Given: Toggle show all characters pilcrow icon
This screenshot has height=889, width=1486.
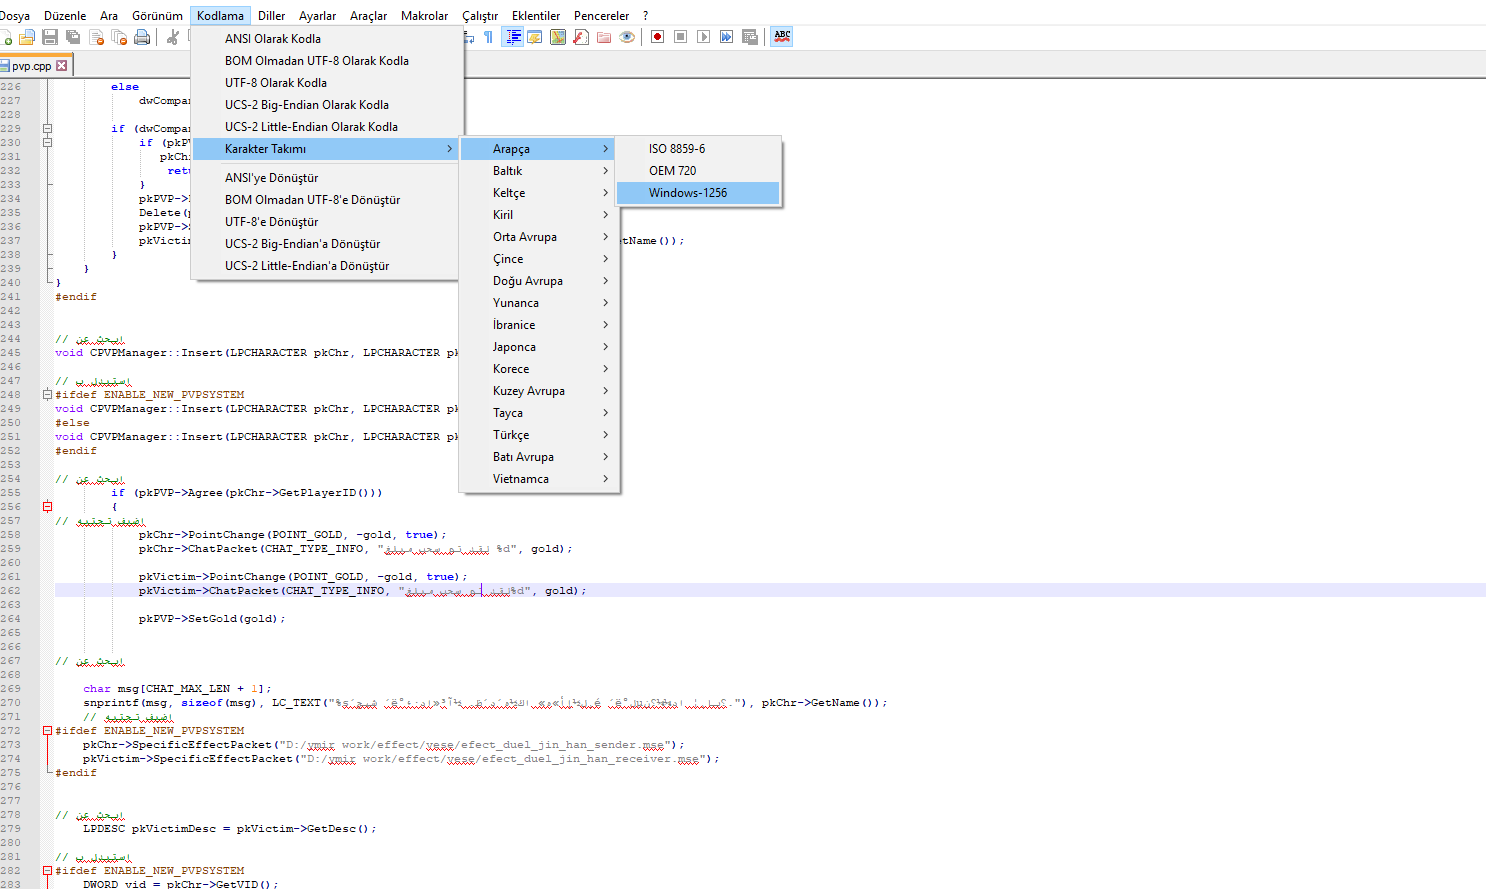Looking at the screenshot, I should pos(488,37).
